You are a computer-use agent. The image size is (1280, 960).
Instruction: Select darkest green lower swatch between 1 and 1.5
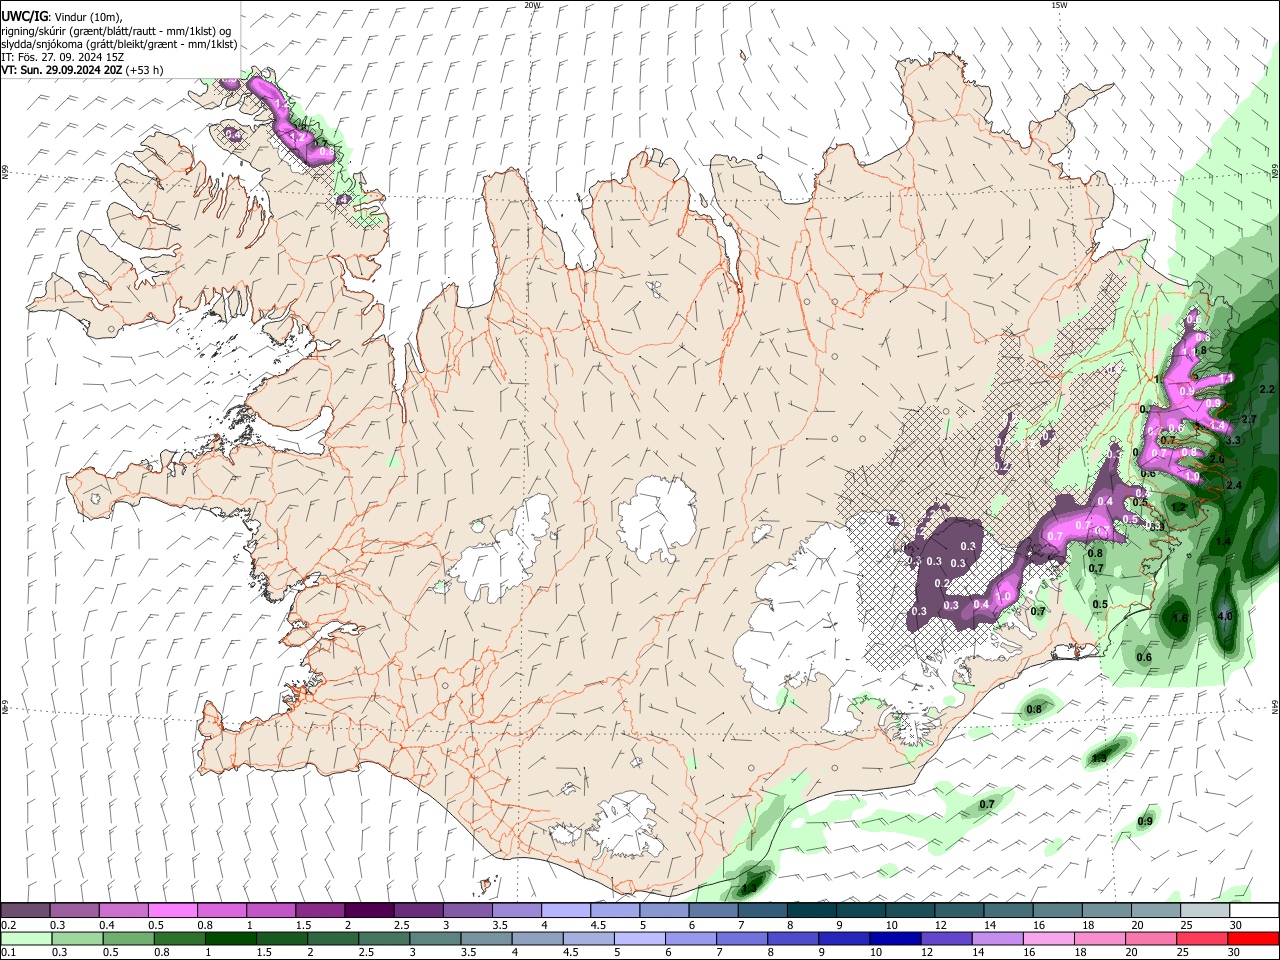(230, 938)
